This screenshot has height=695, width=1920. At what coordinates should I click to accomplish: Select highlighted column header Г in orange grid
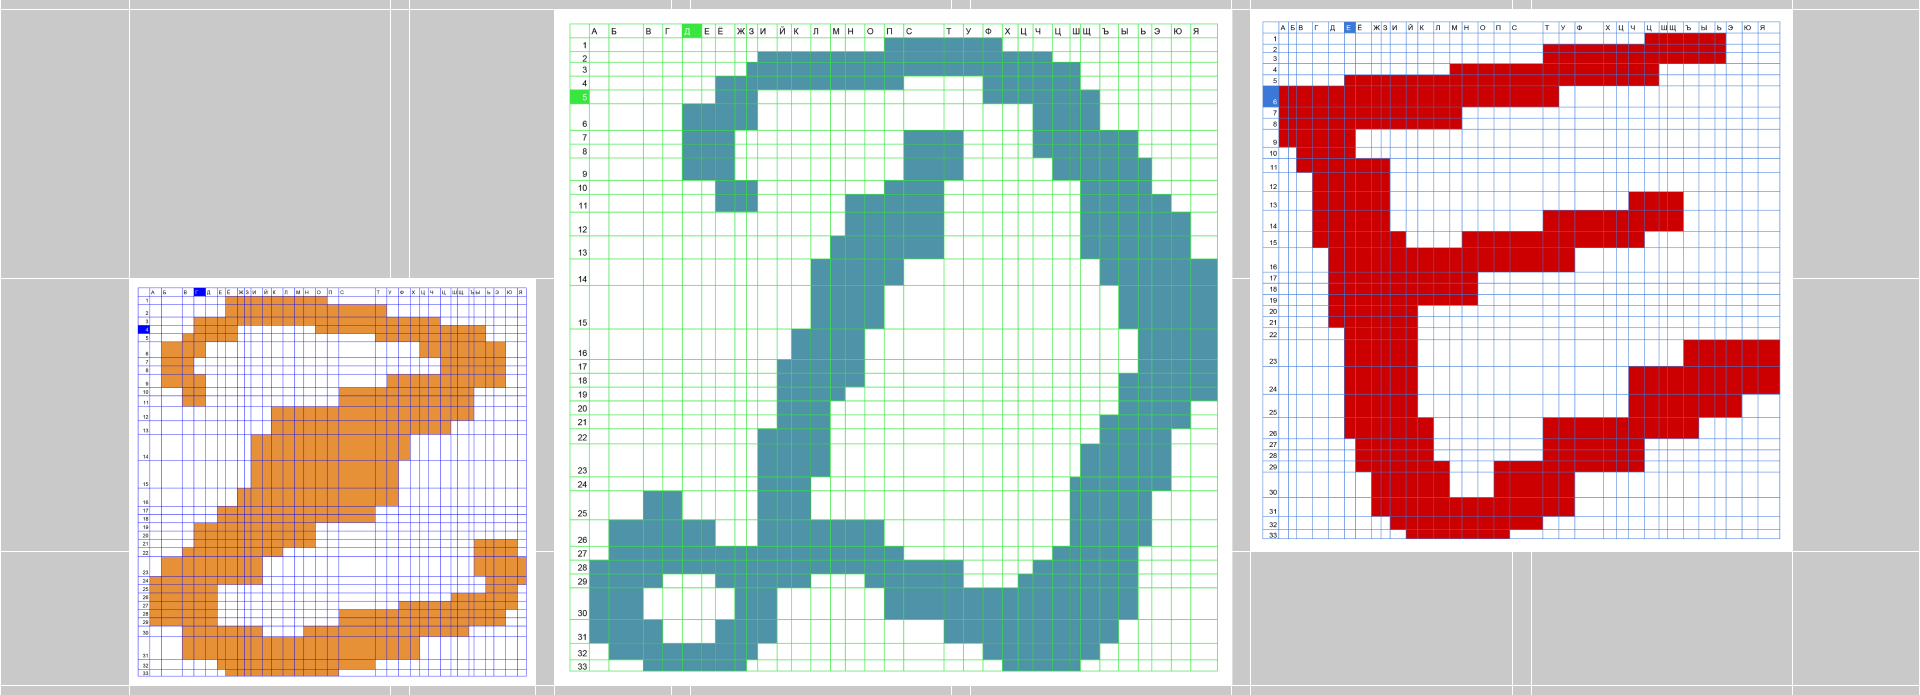[199, 292]
